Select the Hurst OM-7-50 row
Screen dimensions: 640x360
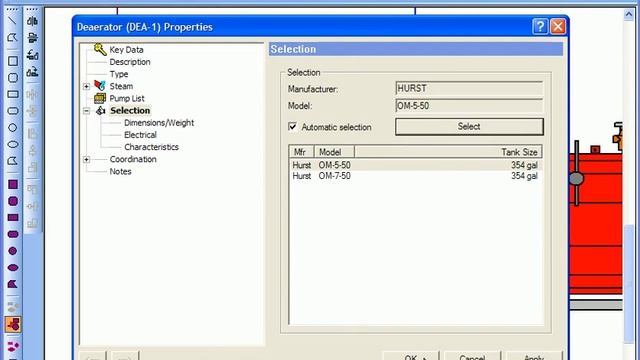pyautogui.click(x=415, y=176)
